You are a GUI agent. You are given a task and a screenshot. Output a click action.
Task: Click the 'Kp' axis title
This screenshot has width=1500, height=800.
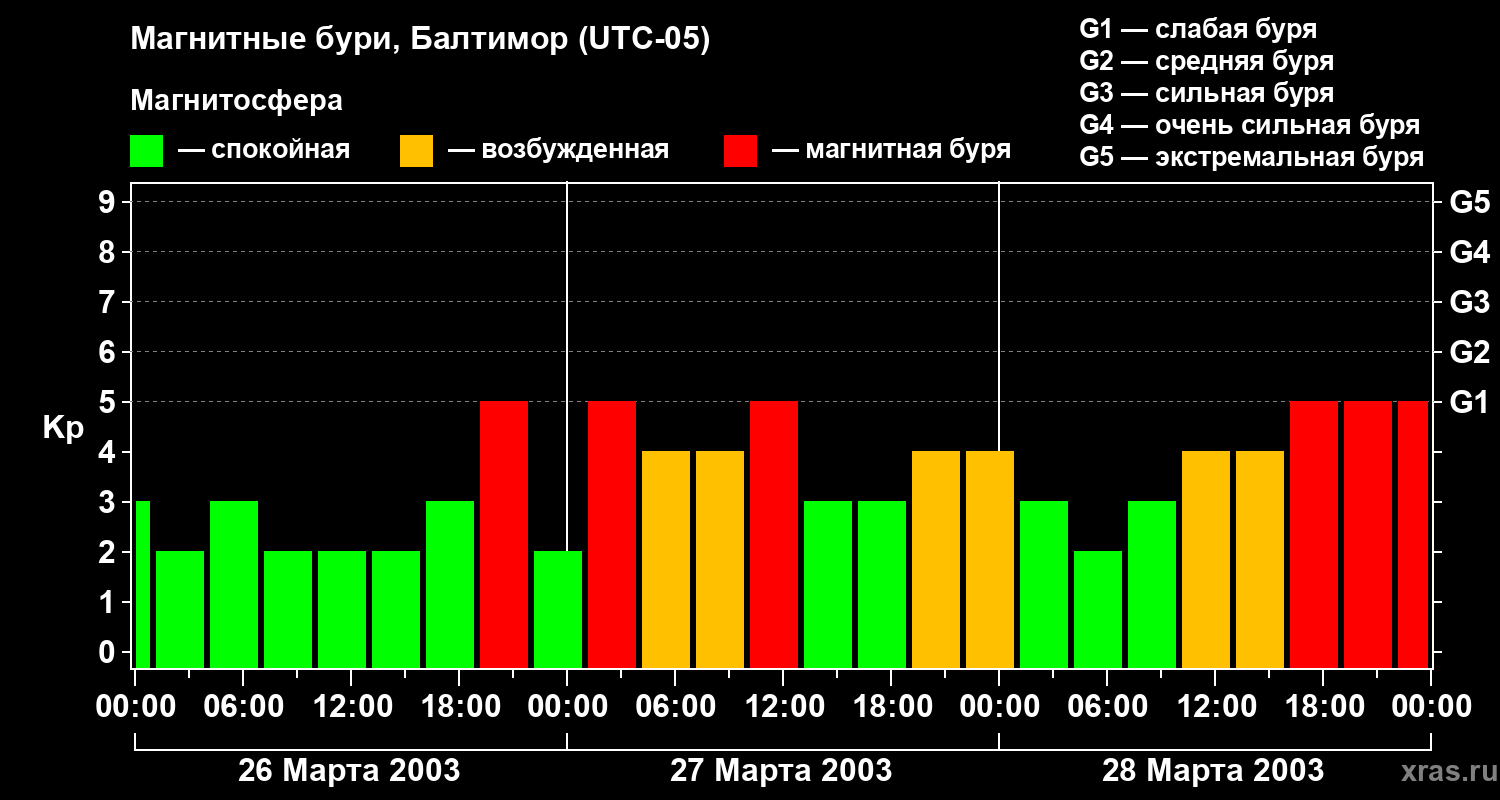(x=63, y=427)
